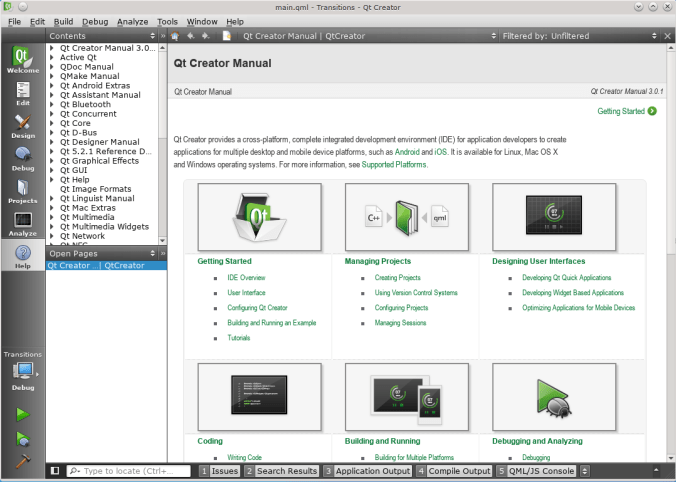
Task: Start debugging with the run-debug icon
Action: (23, 438)
